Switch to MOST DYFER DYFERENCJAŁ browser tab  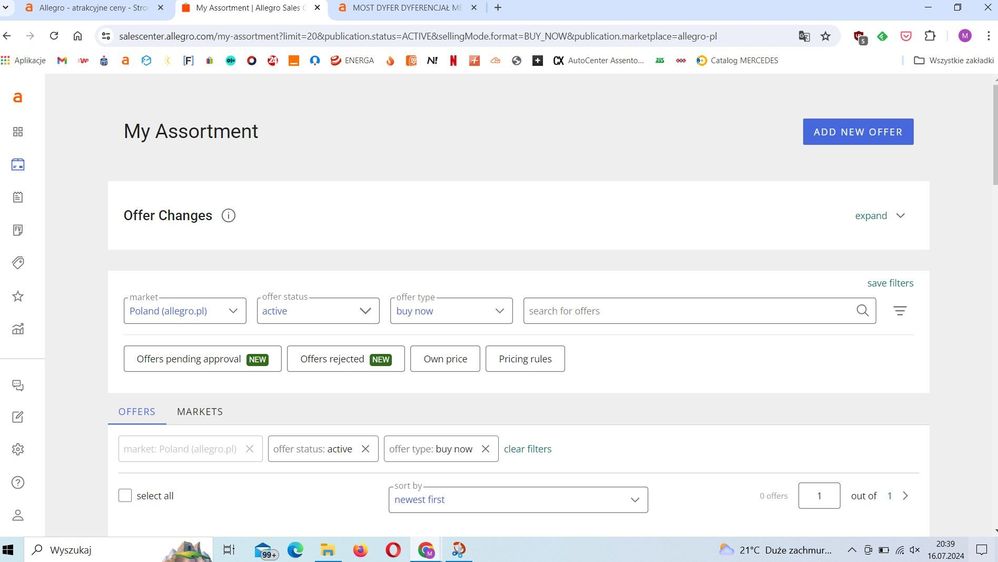(x=407, y=8)
